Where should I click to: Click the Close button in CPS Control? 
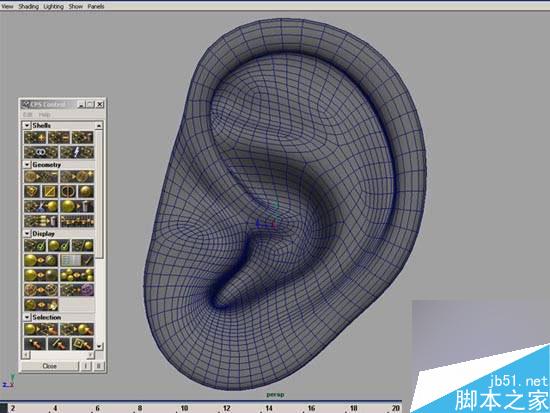point(49,366)
